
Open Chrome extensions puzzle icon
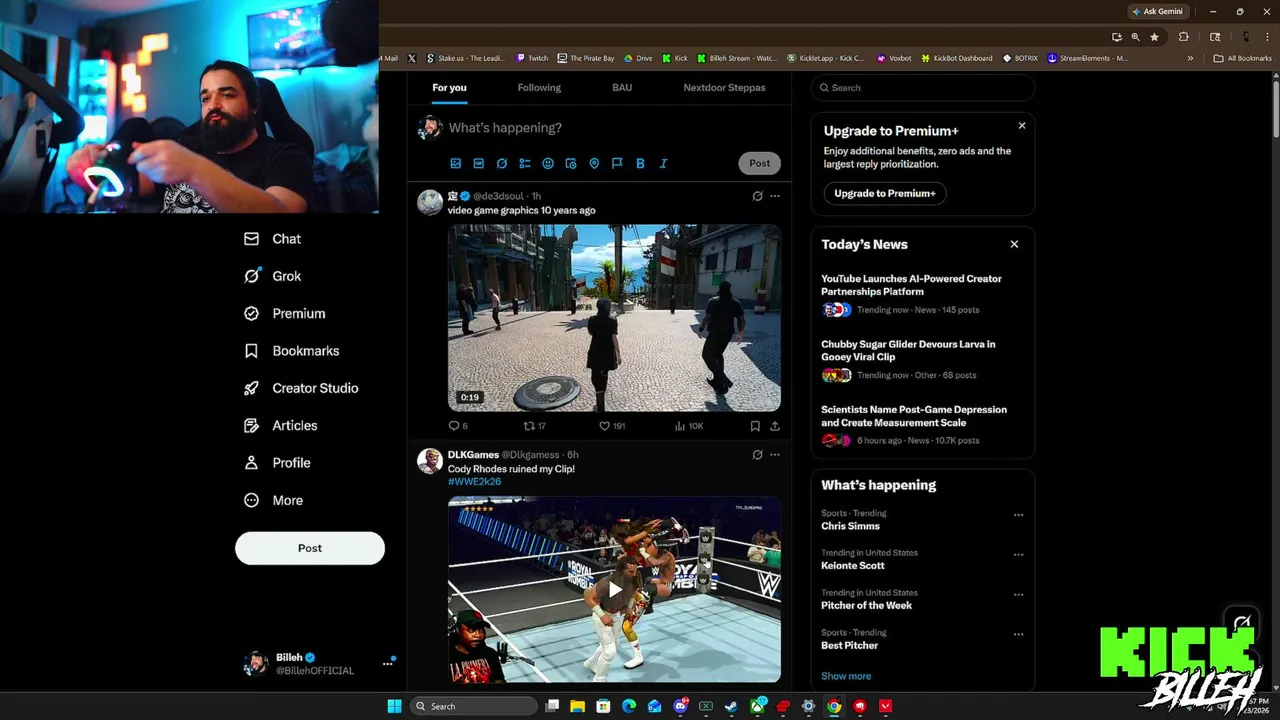[x=1184, y=37]
